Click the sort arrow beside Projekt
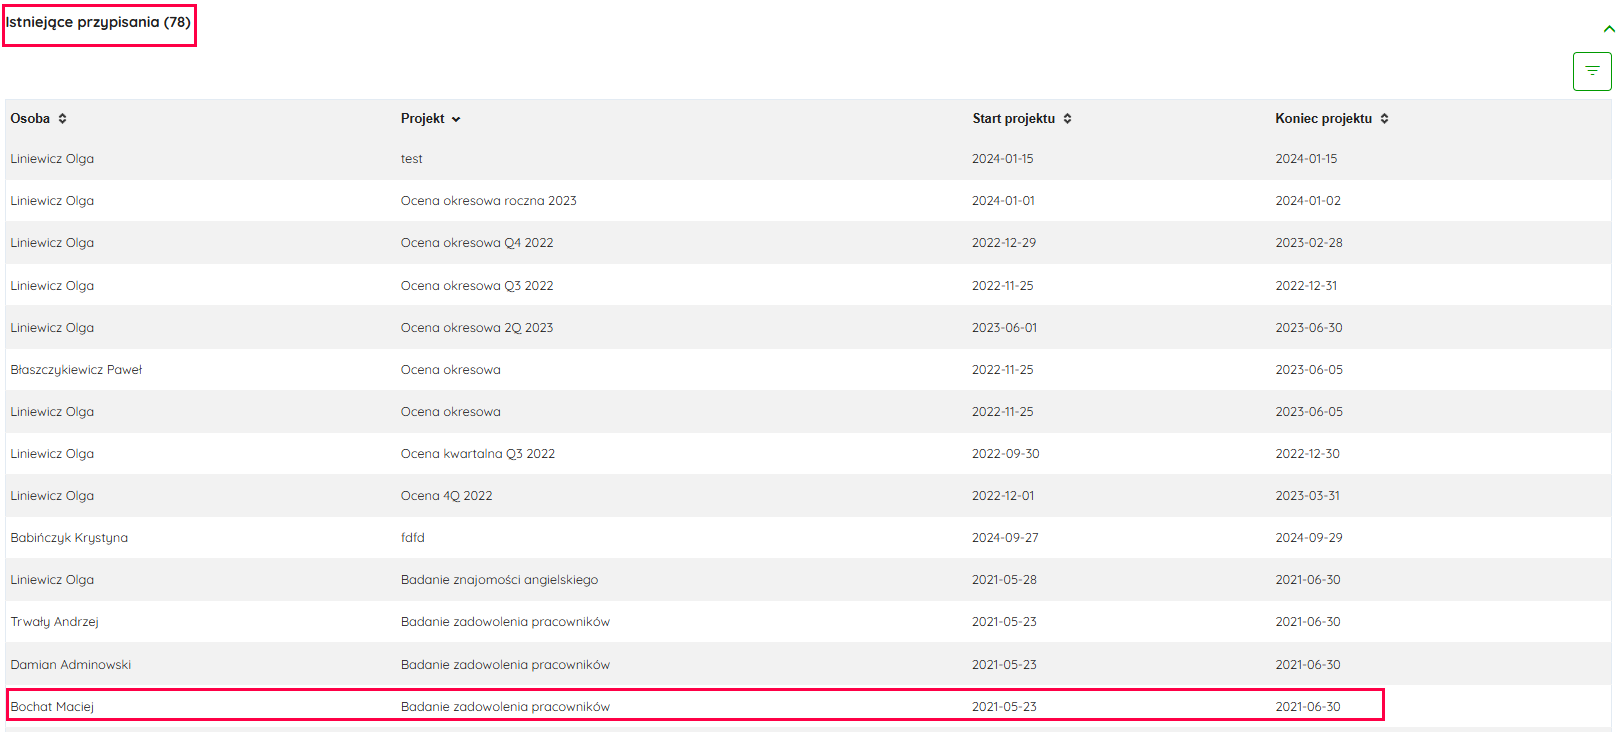The width and height of the screenshot is (1620, 732). [x=456, y=119]
